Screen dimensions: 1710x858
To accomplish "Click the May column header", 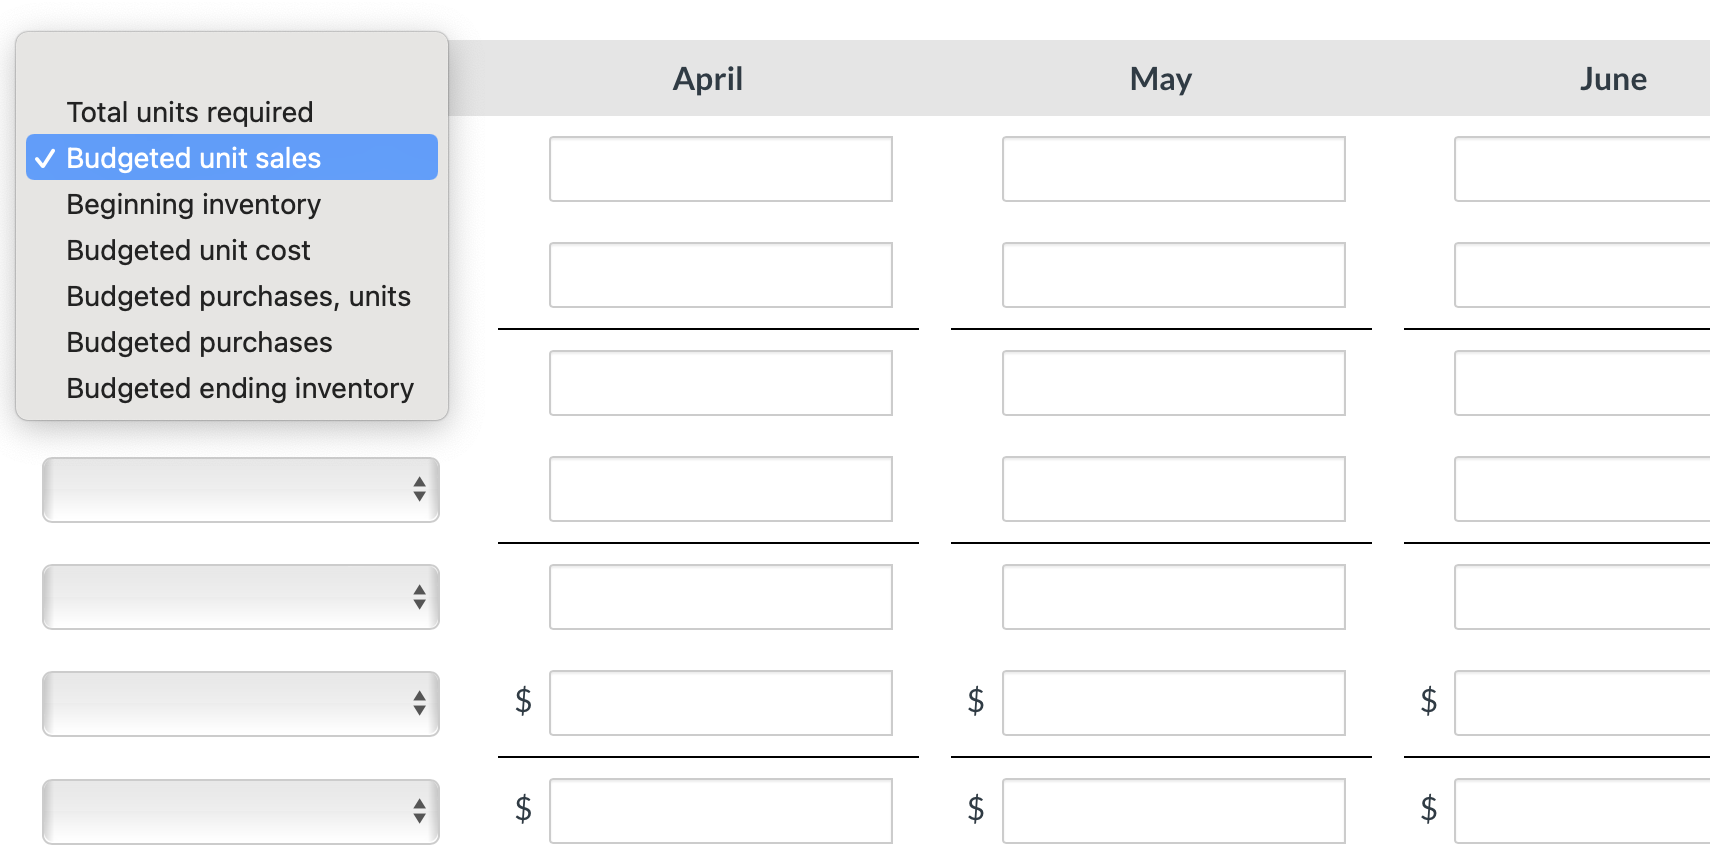I will [x=1160, y=78].
